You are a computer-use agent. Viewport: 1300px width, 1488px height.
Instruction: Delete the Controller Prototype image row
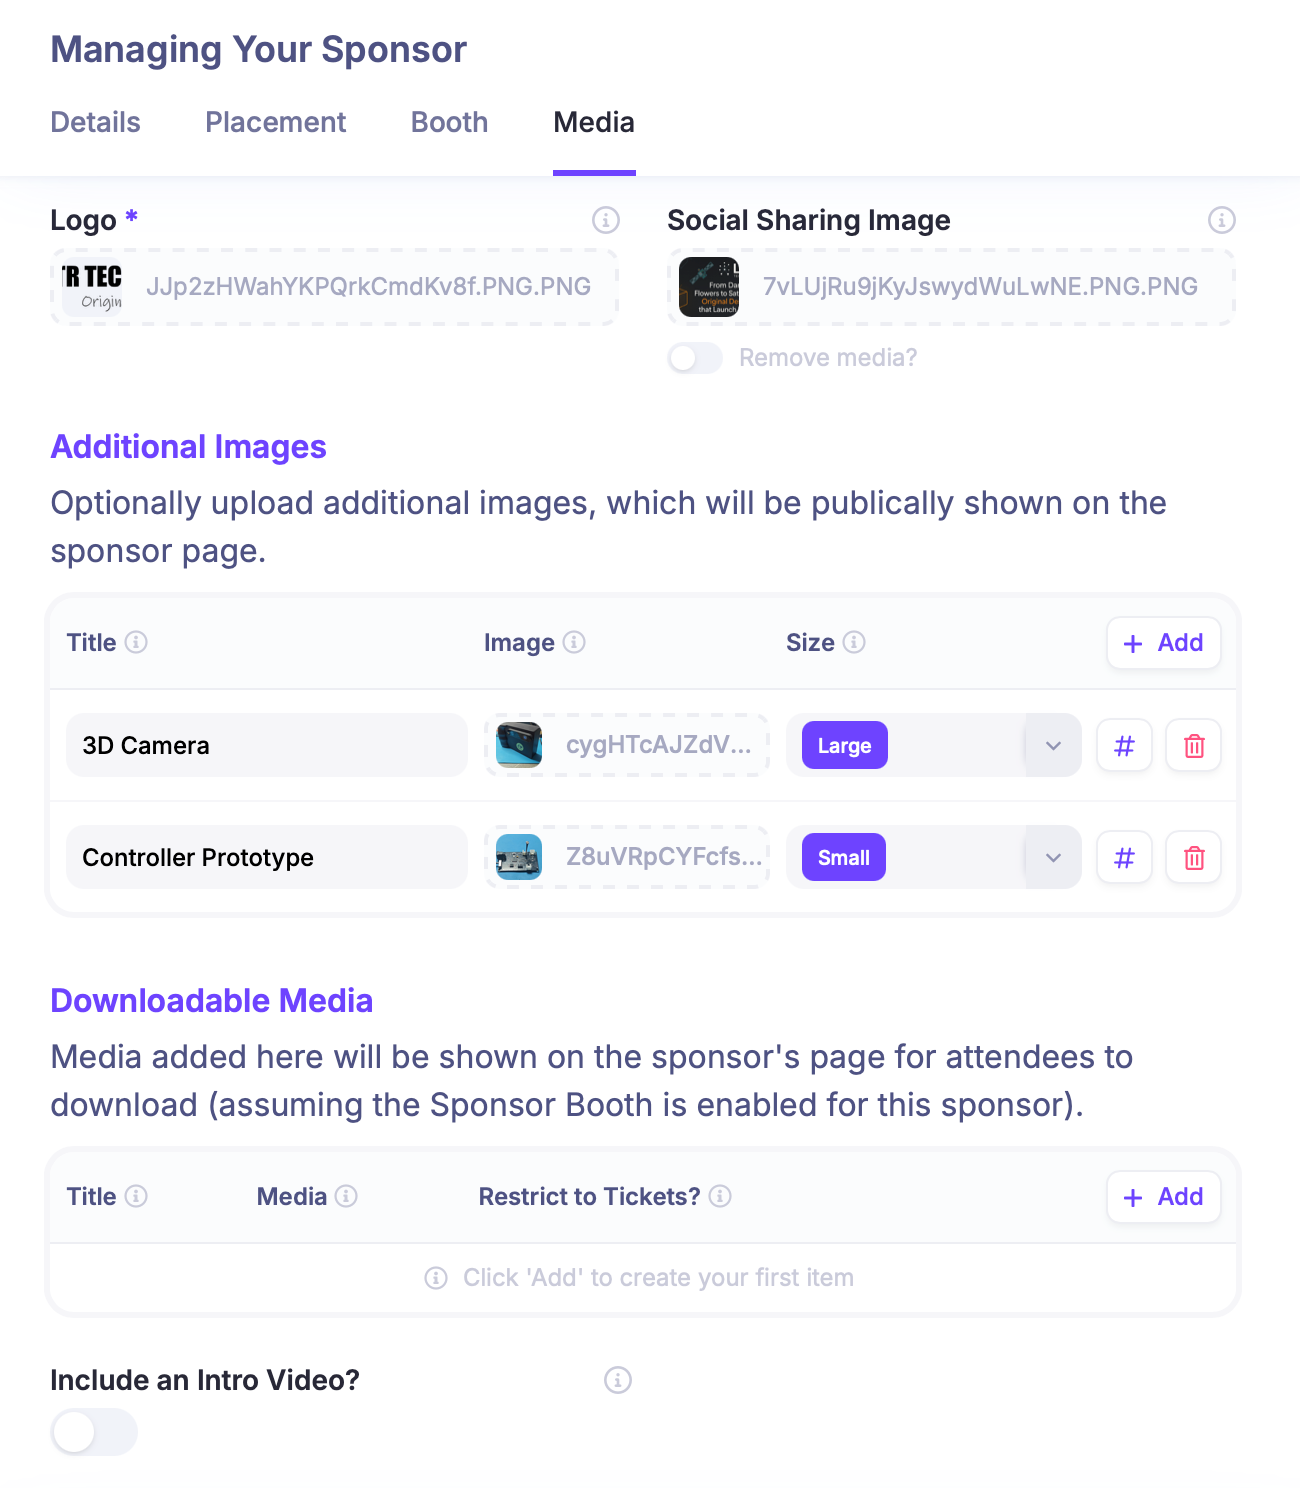tap(1194, 858)
